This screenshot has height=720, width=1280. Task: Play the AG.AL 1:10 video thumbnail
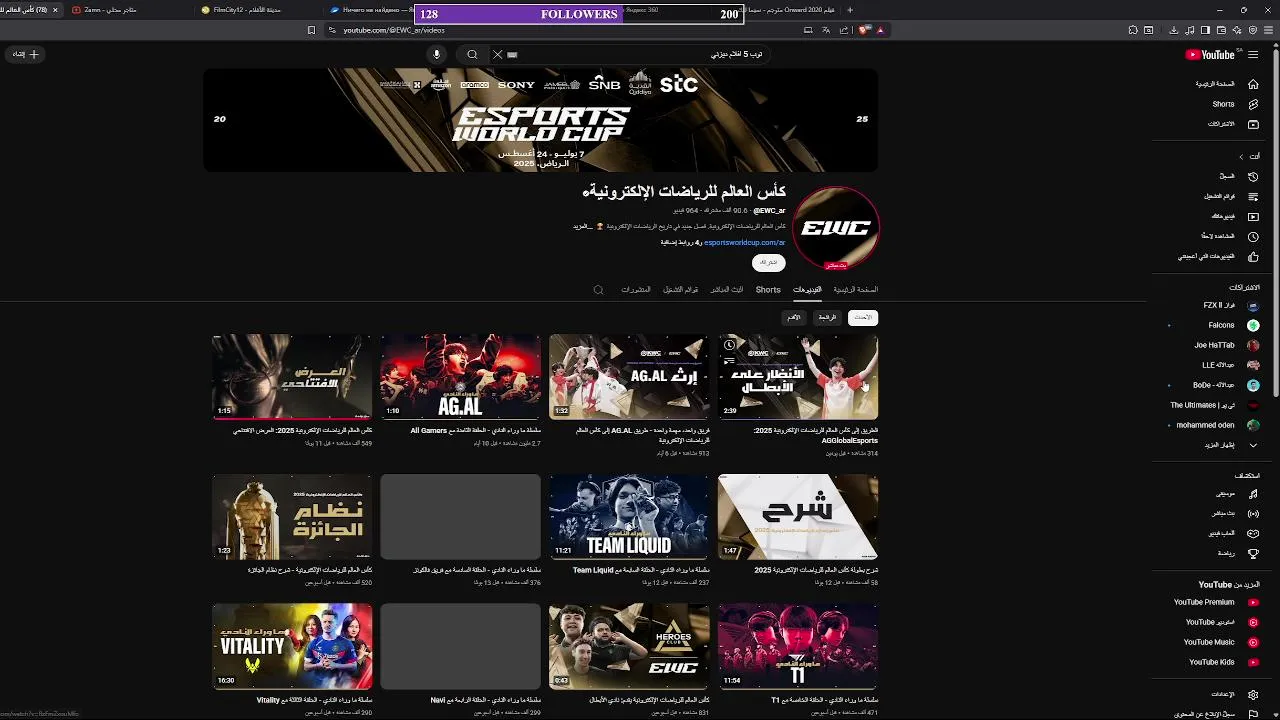460,377
